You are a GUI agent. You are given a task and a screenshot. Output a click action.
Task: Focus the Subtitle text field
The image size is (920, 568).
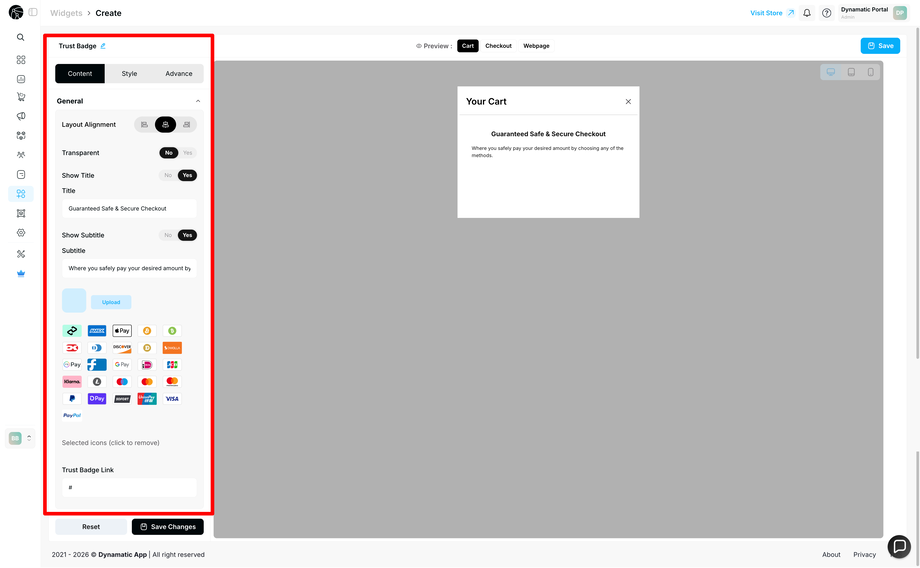coord(129,269)
